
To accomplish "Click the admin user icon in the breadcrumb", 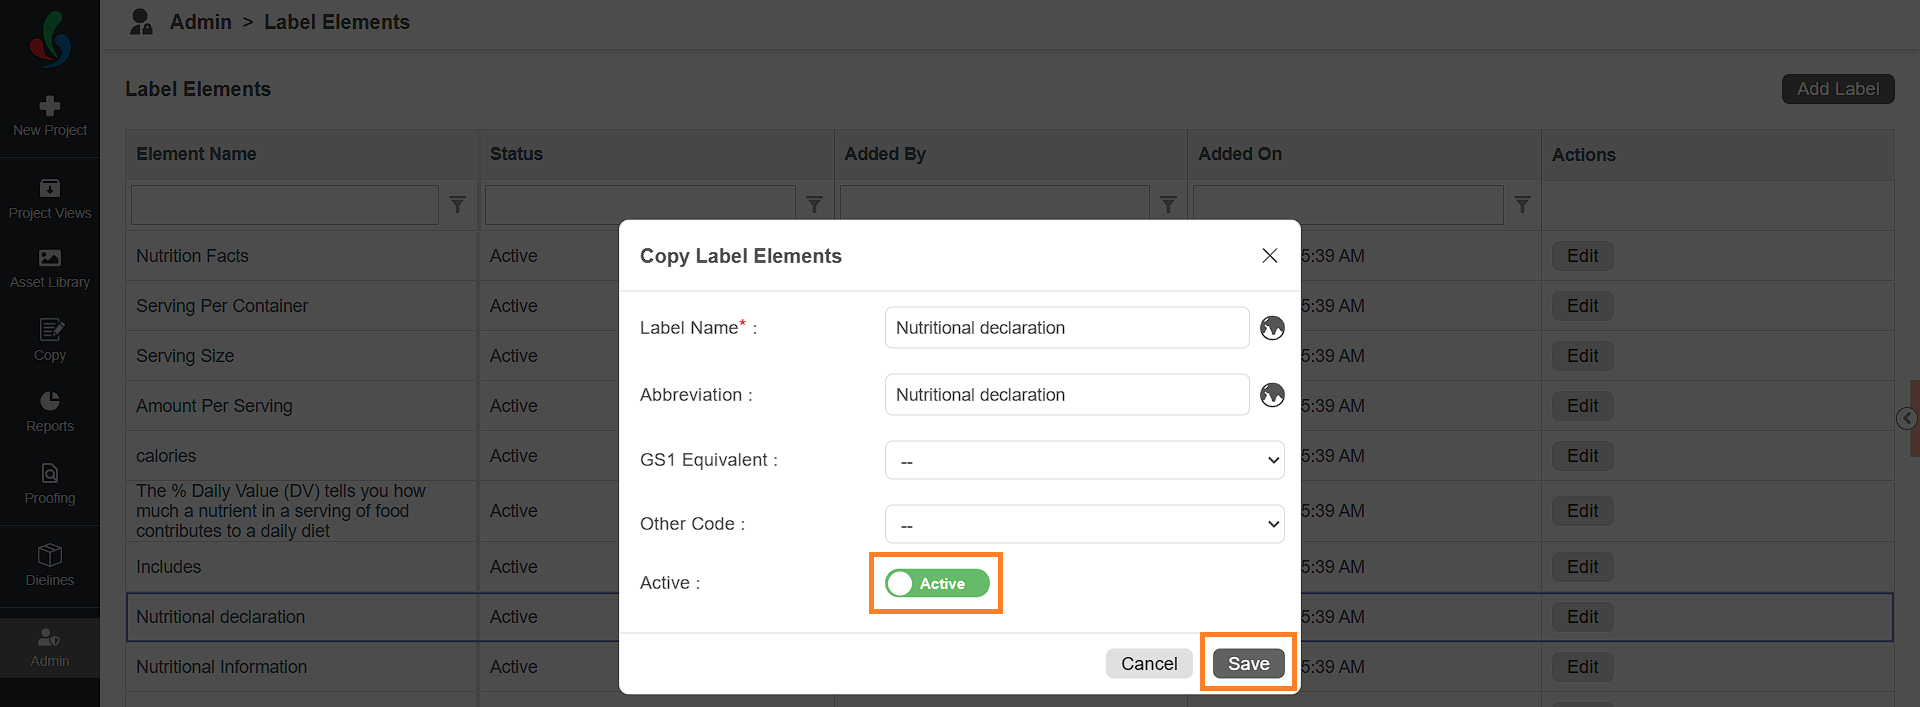I will (x=141, y=22).
